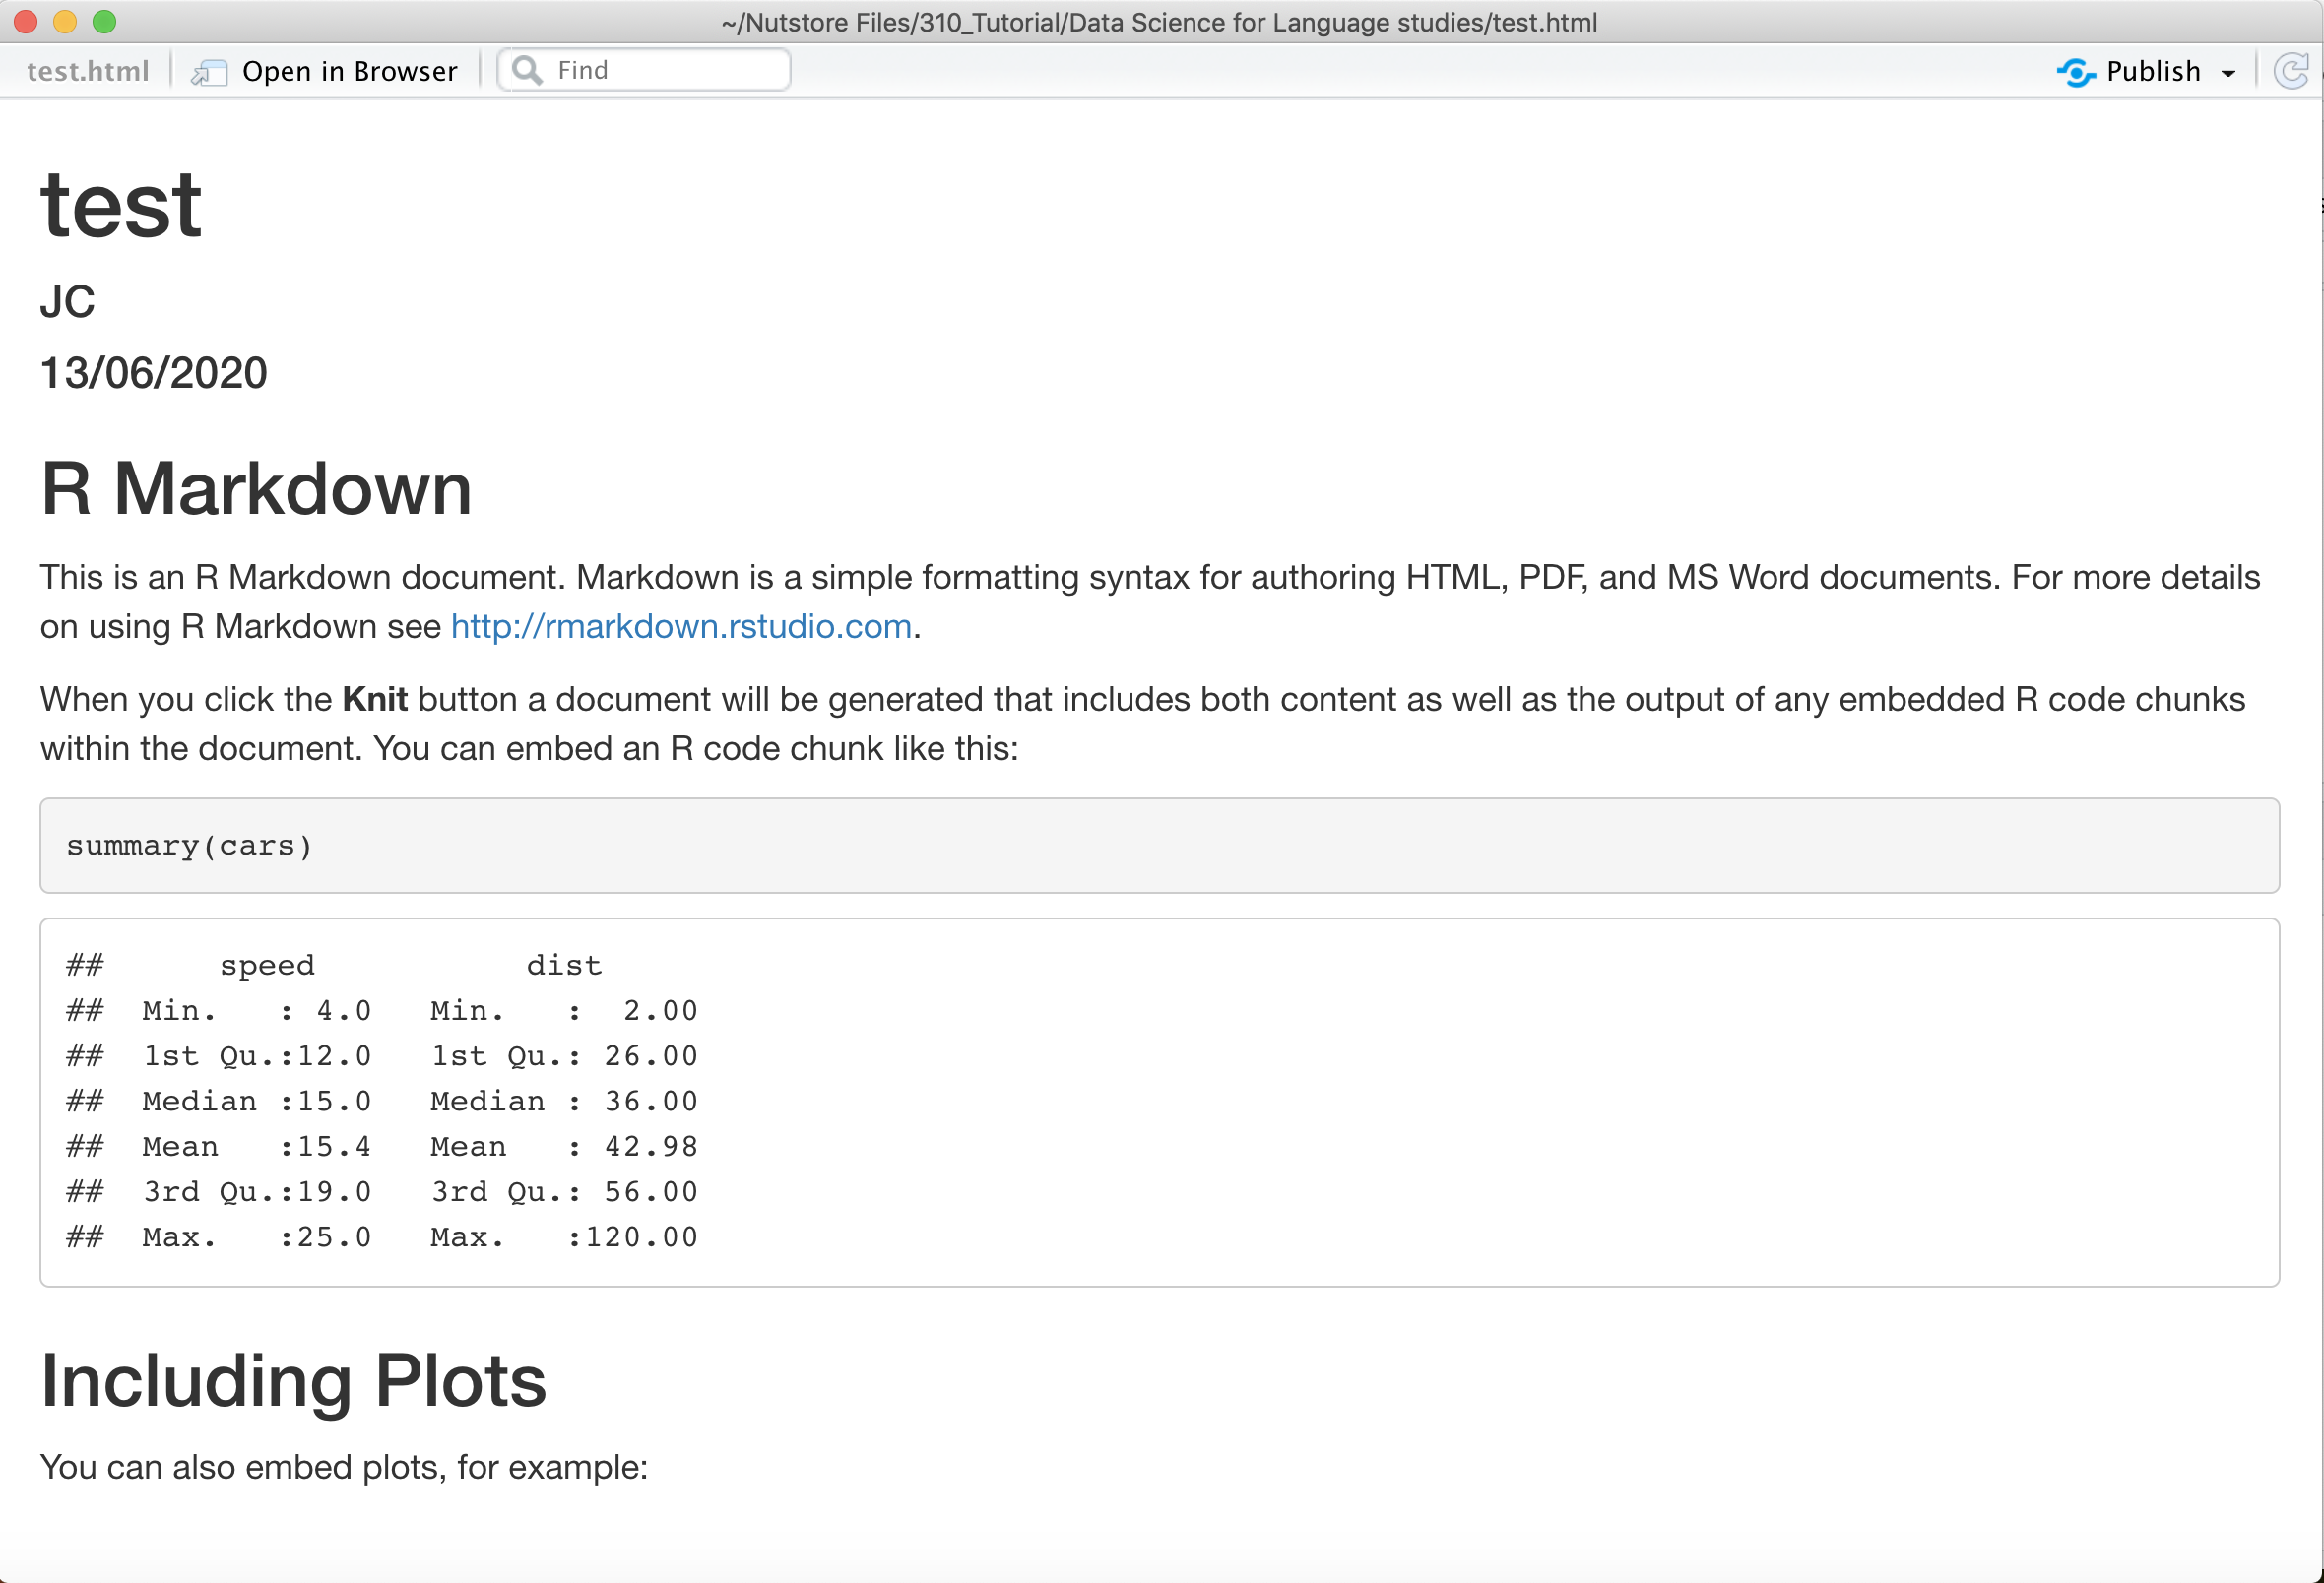
Task: Open the rmarkdown.rstudio.com hyperlink
Action: 681,626
